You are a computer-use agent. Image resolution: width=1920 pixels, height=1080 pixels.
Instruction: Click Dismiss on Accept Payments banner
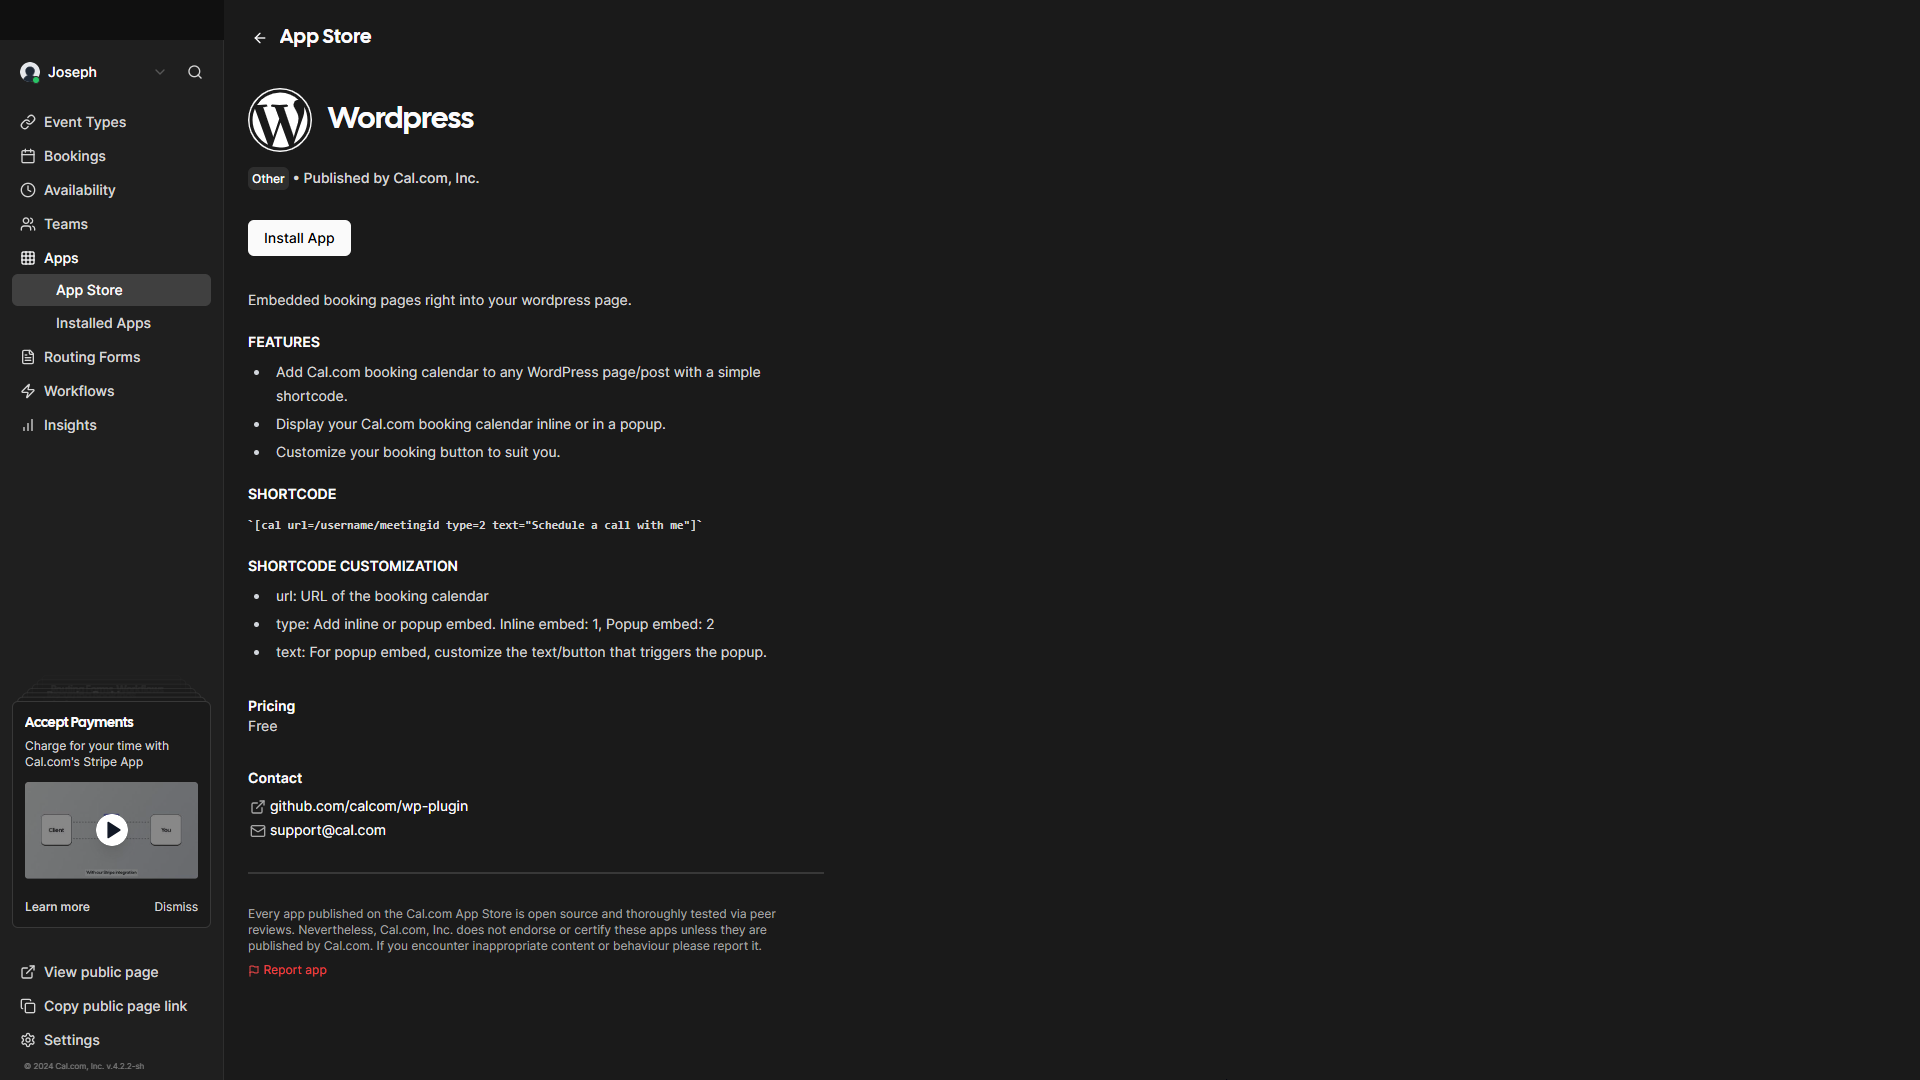pos(174,907)
